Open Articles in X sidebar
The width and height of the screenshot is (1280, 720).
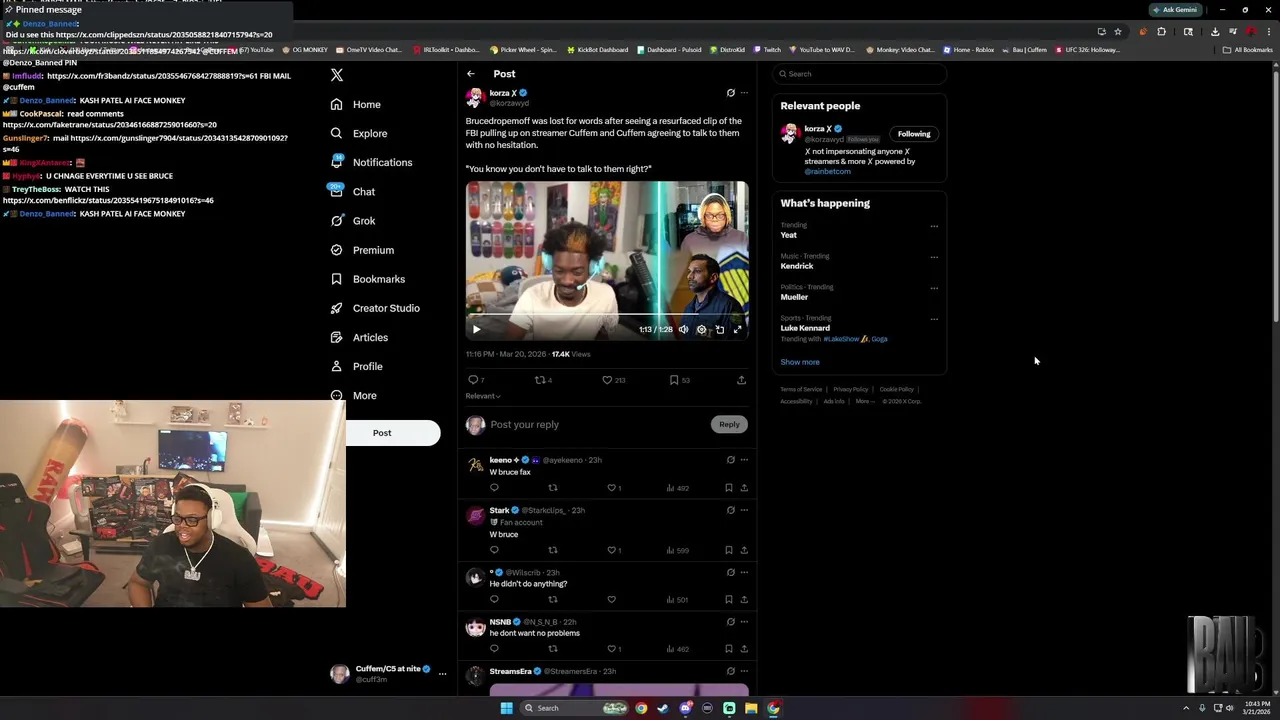click(359, 337)
